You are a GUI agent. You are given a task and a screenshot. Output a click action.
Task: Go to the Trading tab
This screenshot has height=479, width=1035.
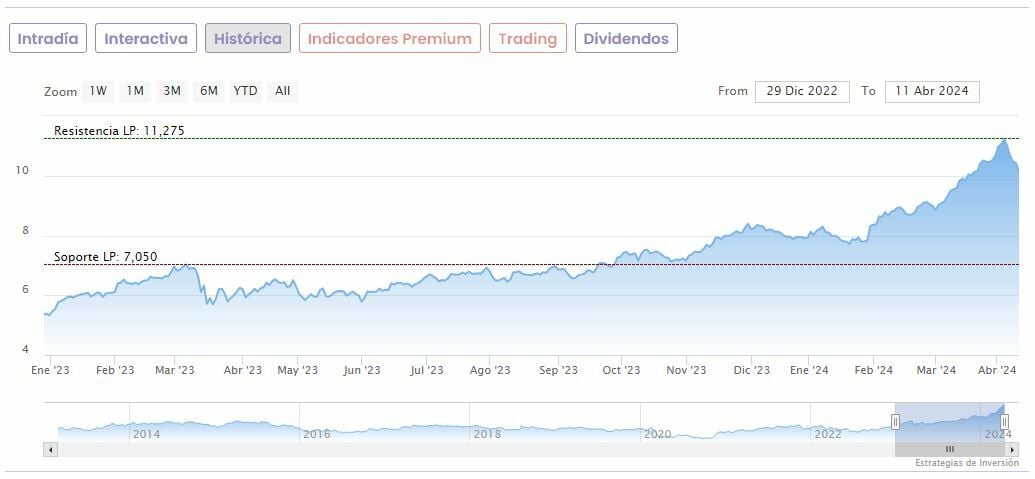[x=527, y=39]
